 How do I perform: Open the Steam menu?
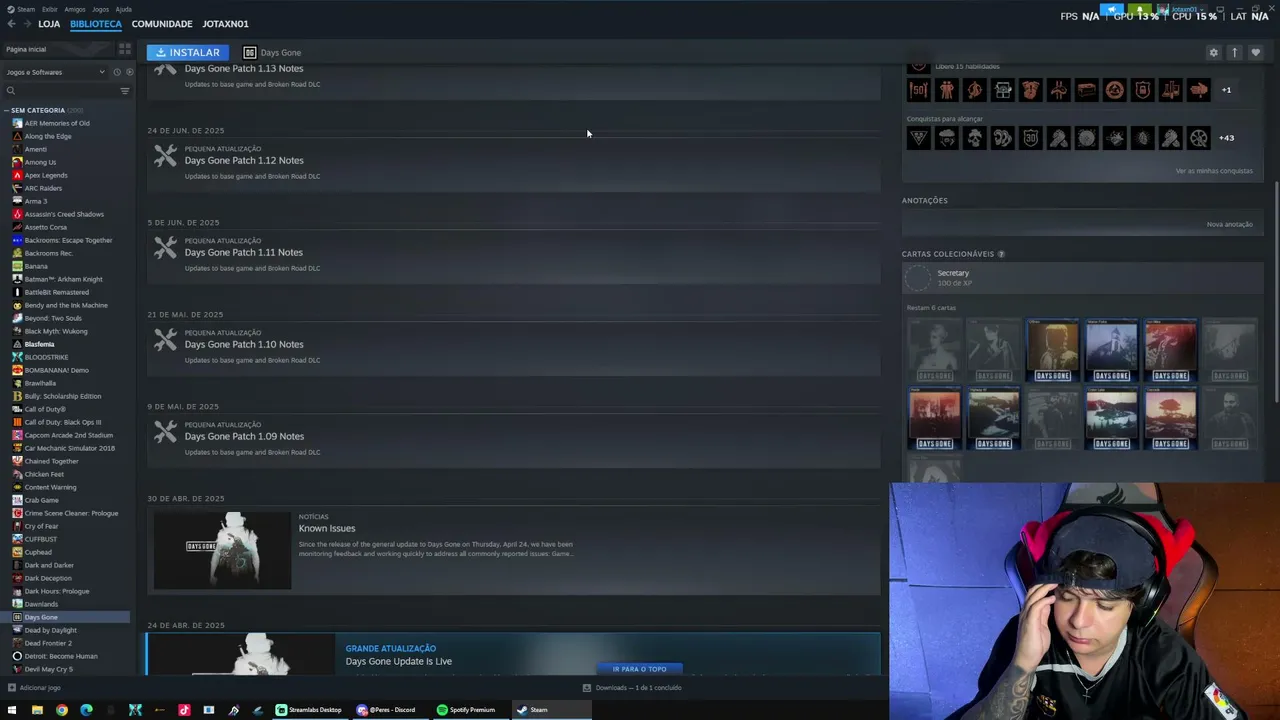click(26, 9)
